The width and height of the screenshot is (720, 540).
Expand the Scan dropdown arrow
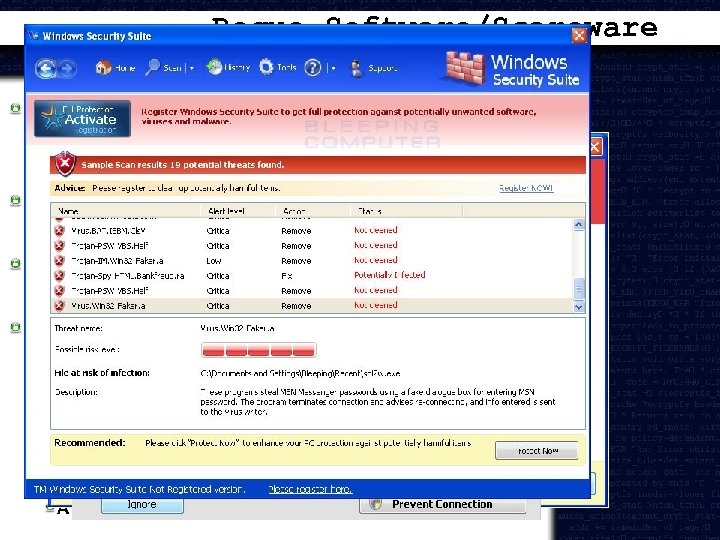pos(191,68)
